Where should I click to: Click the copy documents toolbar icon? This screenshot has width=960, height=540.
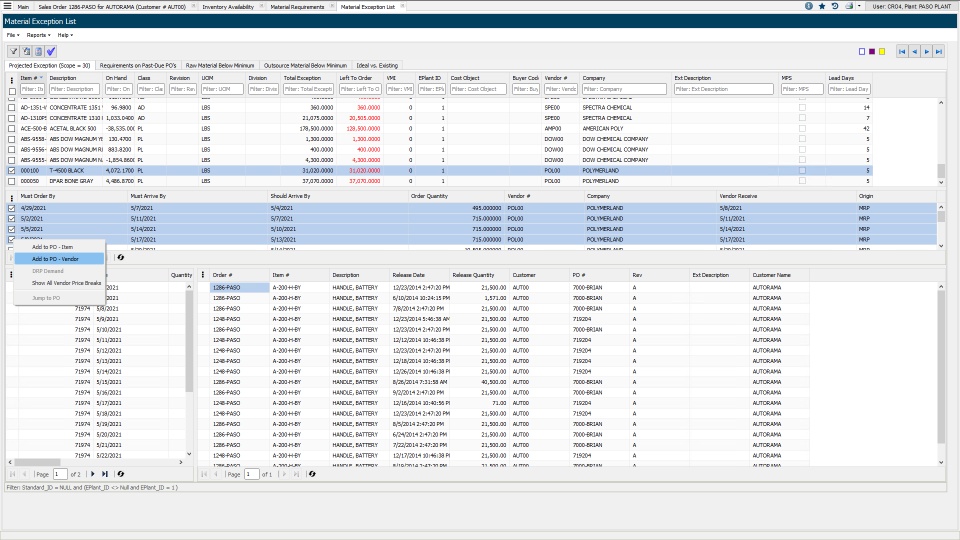(26, 51)
